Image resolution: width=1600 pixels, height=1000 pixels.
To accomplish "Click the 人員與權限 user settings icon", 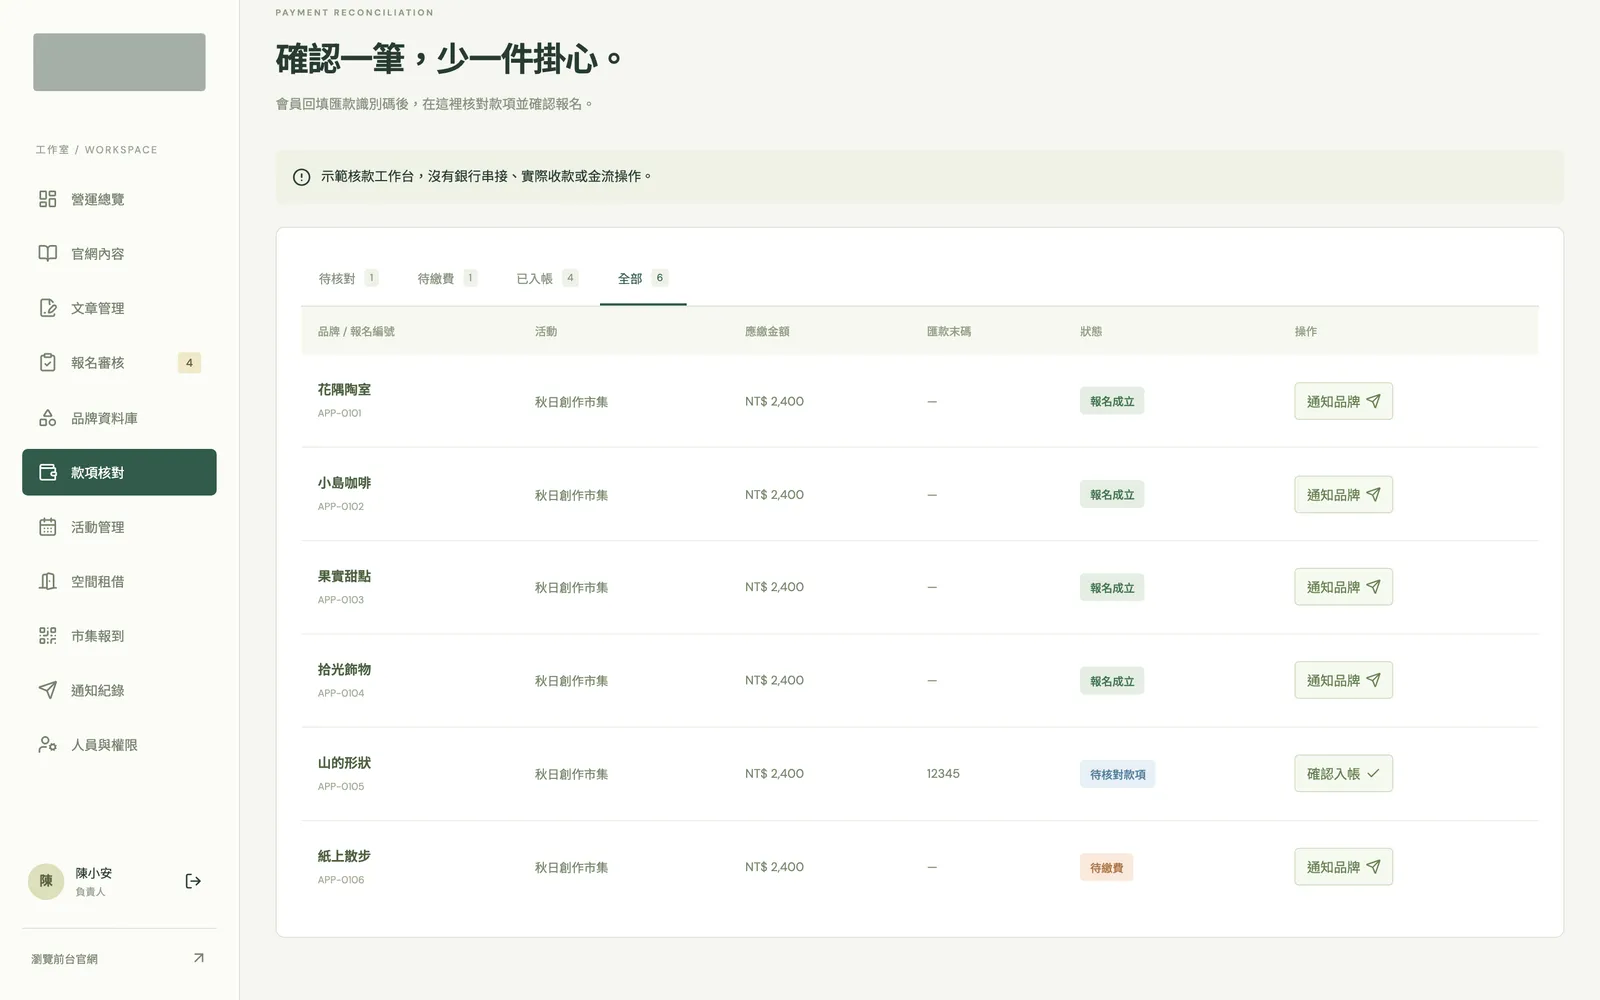I will click(x=47, y=745).
